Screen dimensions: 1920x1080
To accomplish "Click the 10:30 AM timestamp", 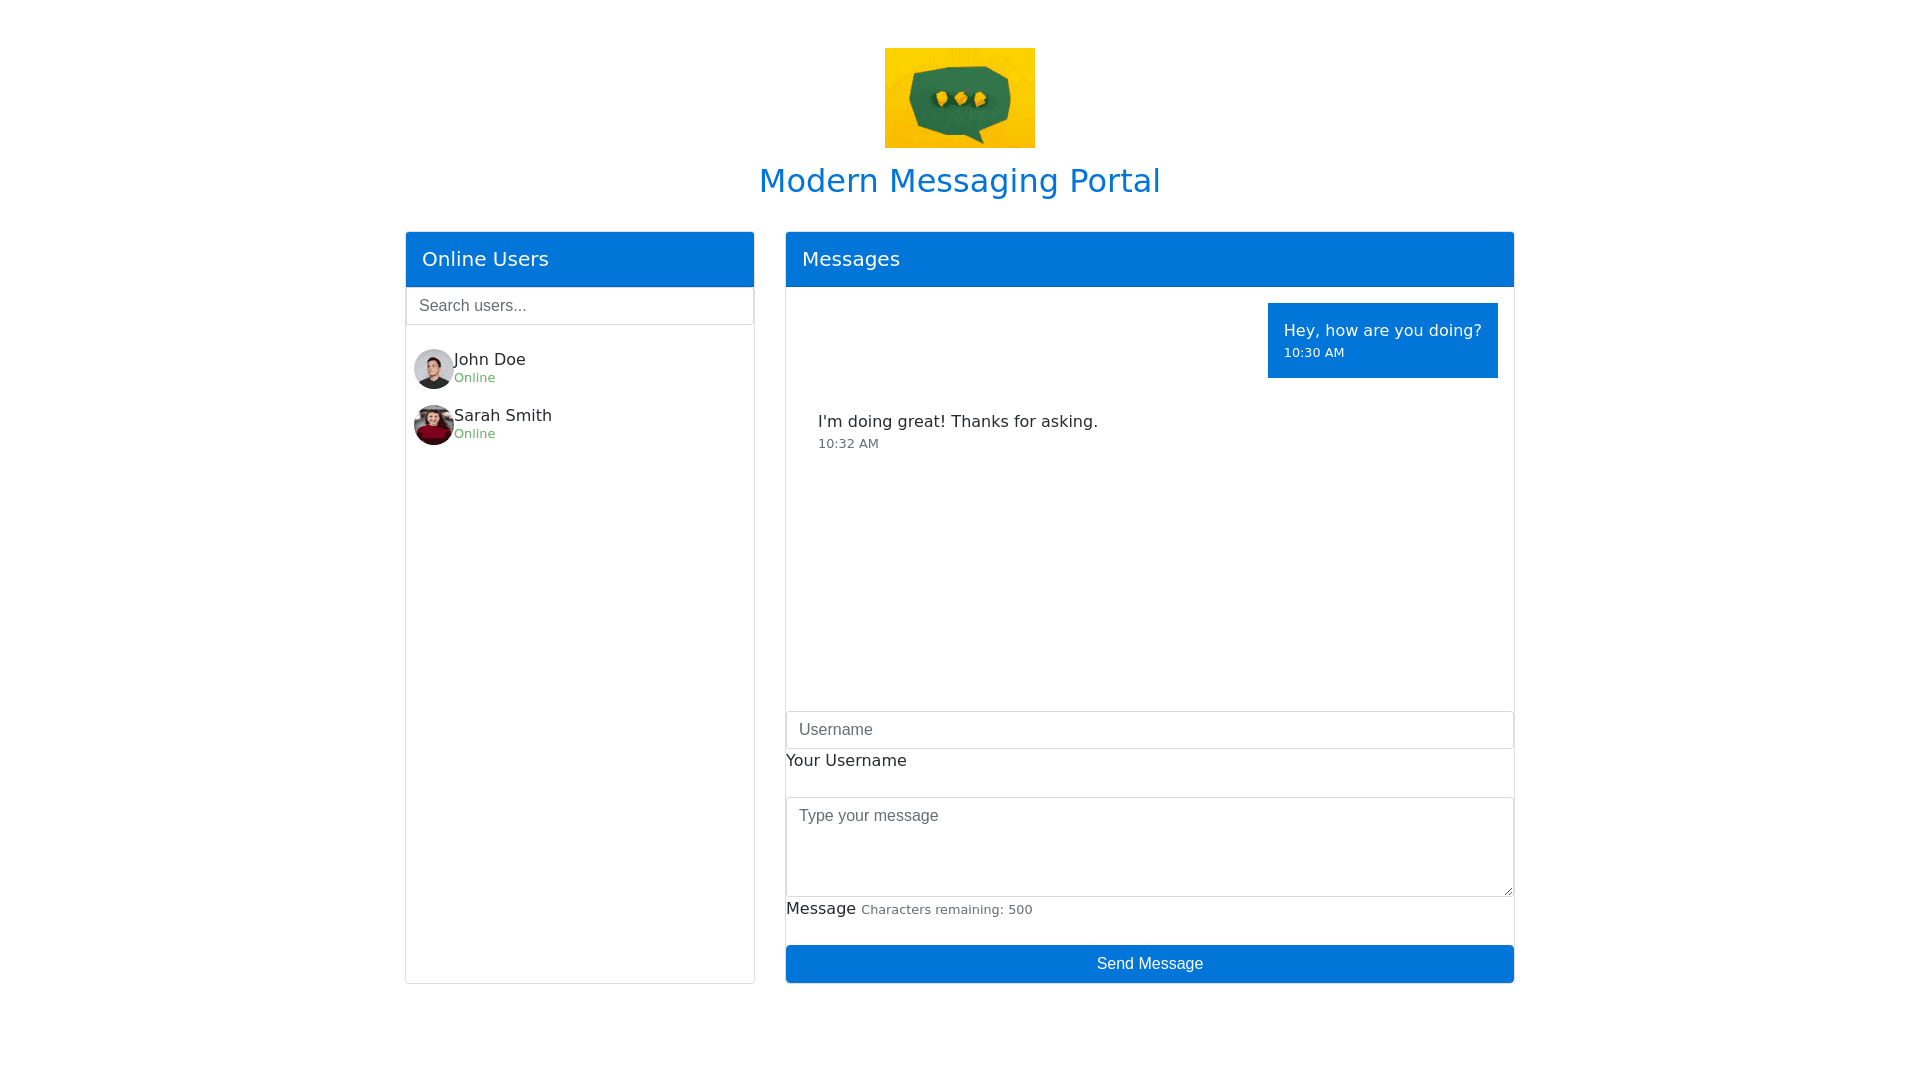I will click(x=1313, y=353).
